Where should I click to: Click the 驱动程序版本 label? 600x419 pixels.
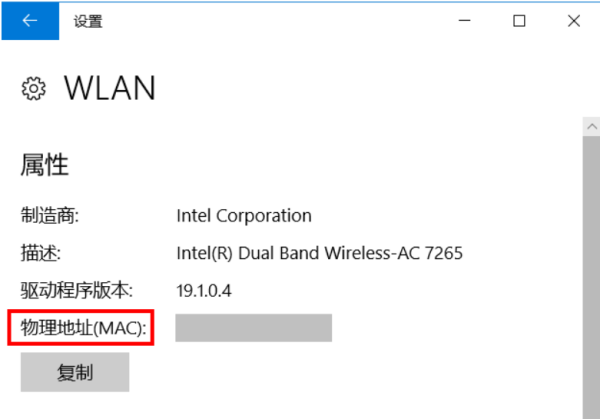point(76,291)
